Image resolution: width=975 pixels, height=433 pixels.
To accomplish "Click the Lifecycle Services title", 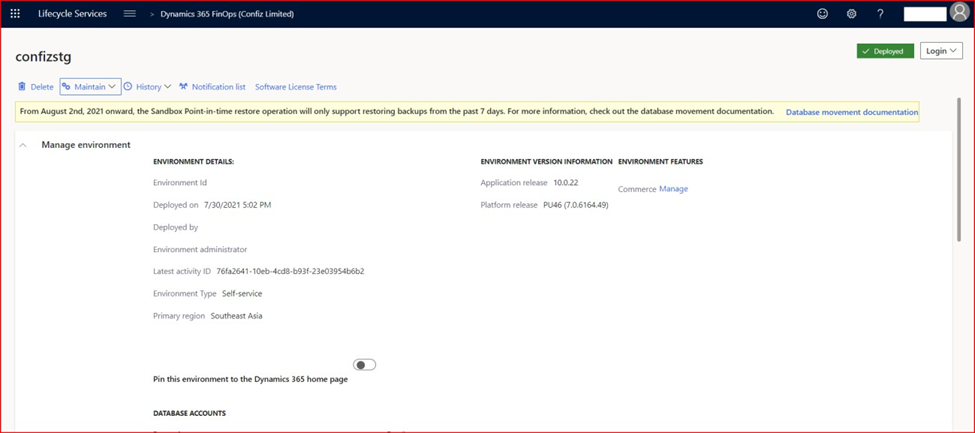I will [x=76, y=14].
